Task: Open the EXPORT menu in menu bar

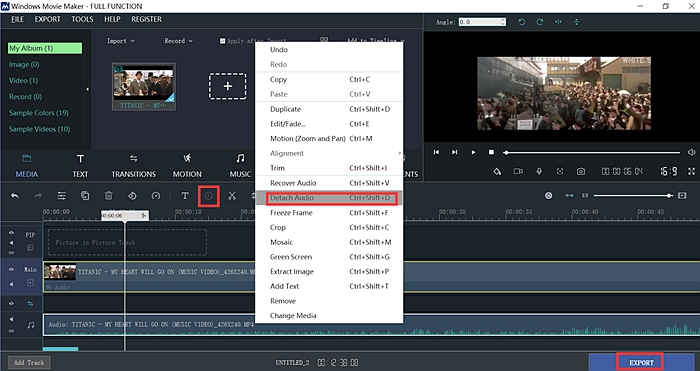Action: coord(47,19)
